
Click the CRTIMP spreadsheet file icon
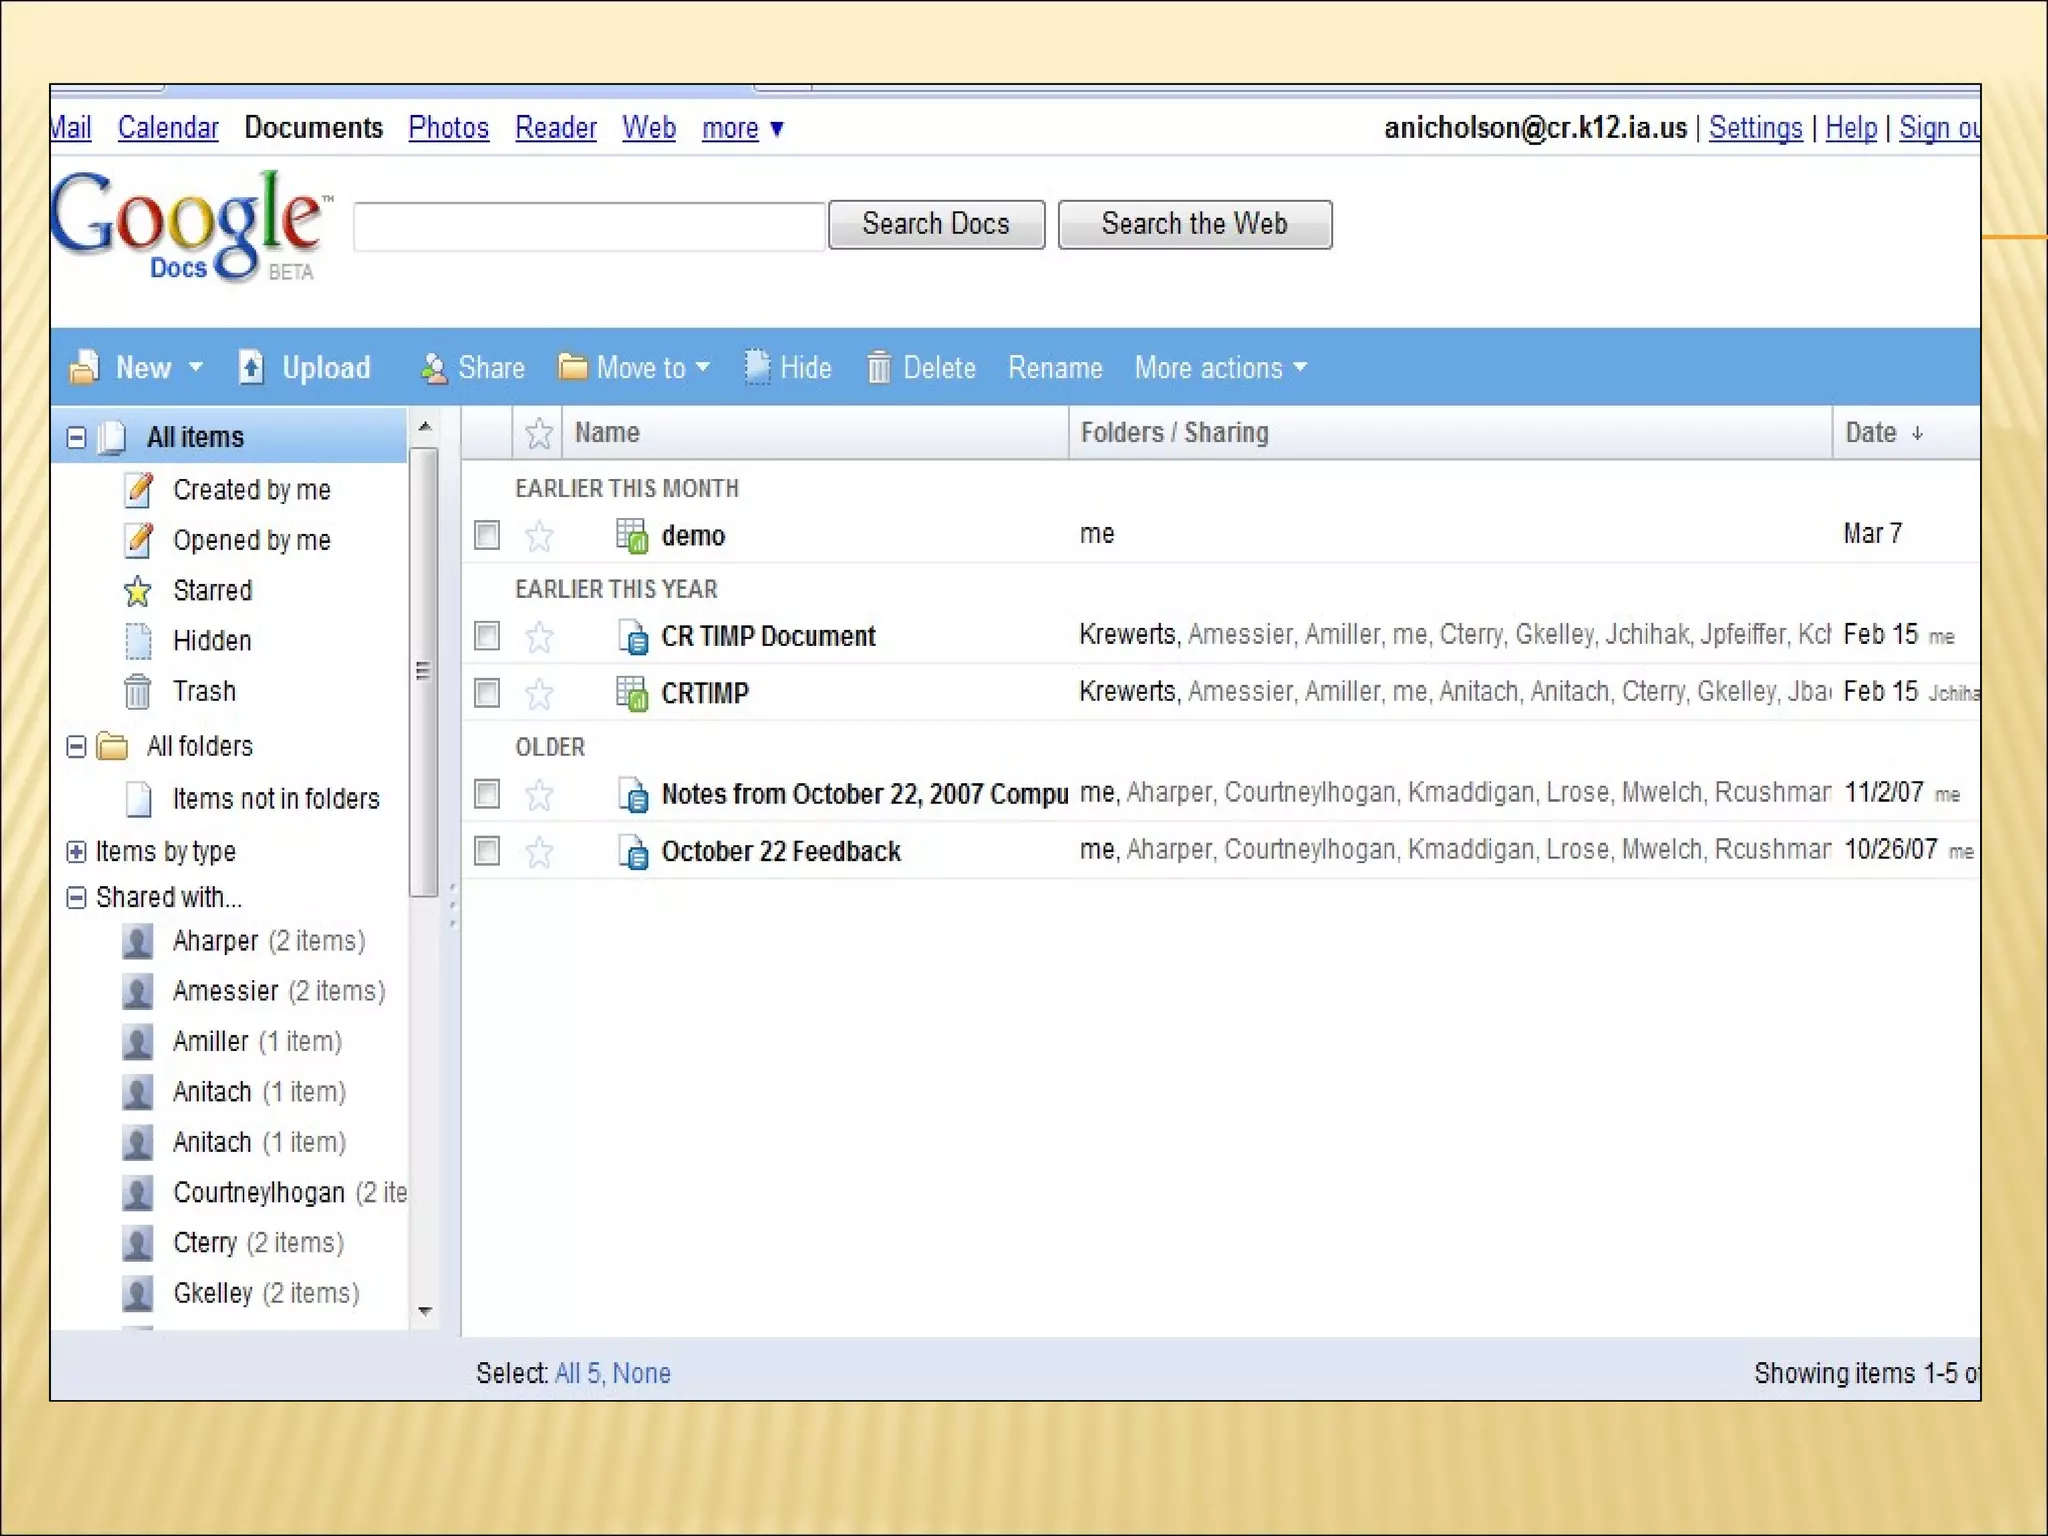coord(632,693)
